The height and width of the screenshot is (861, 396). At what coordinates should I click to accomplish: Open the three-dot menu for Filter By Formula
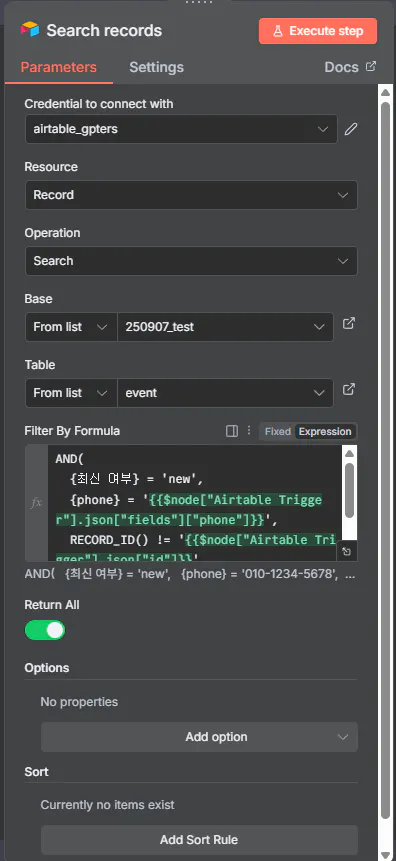pos(248,430)
